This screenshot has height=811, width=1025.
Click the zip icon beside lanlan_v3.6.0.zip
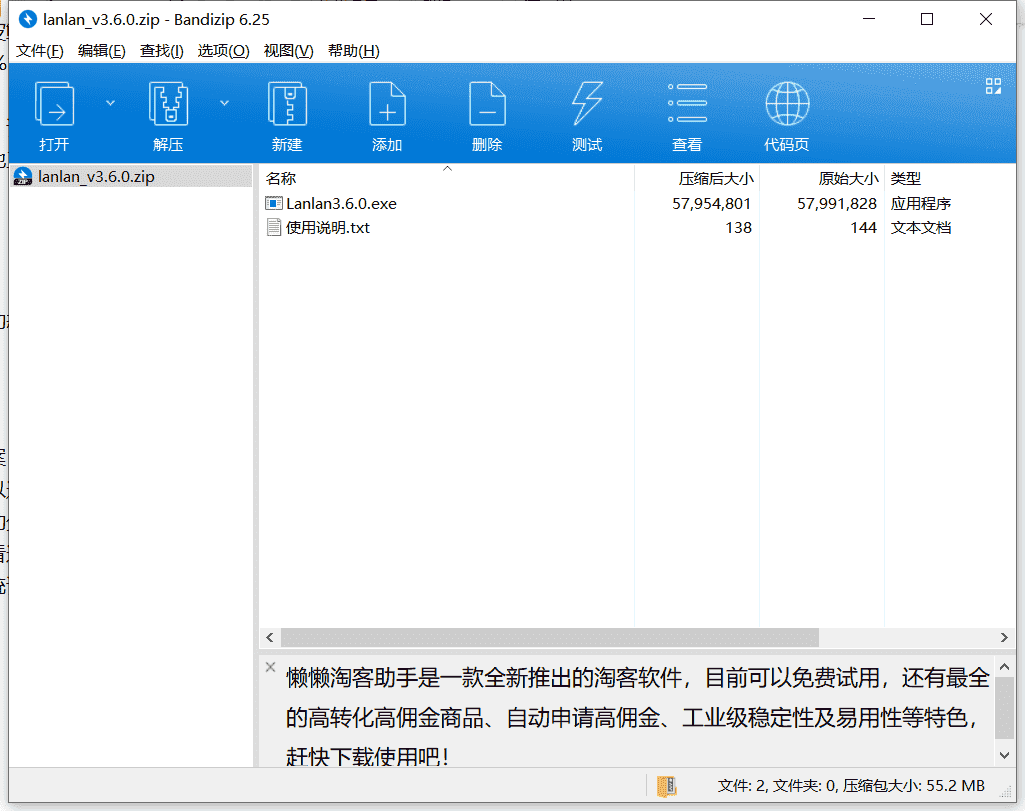click(24, 176)
